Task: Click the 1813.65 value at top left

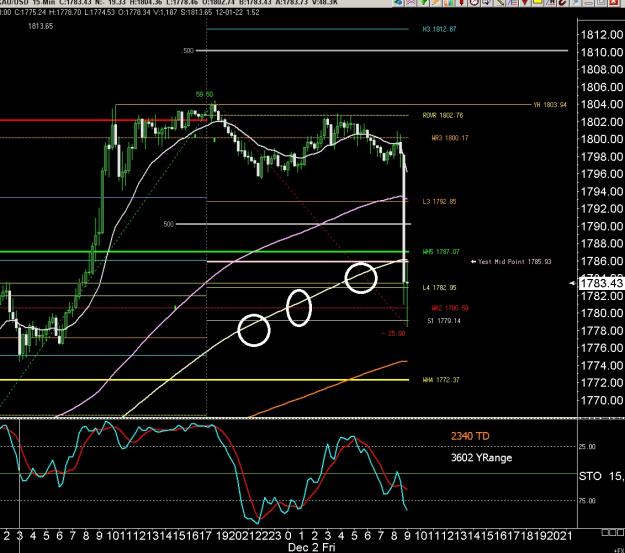Action: coord(41,26)
